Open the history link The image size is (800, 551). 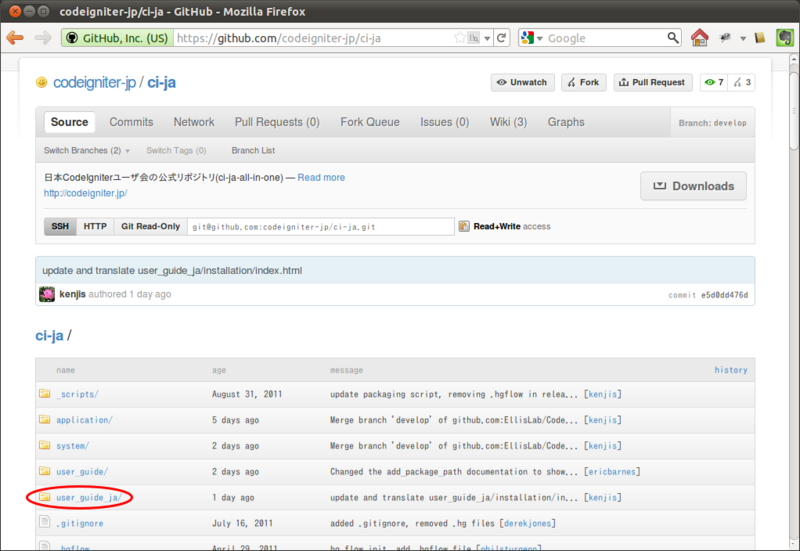point(731,370)
